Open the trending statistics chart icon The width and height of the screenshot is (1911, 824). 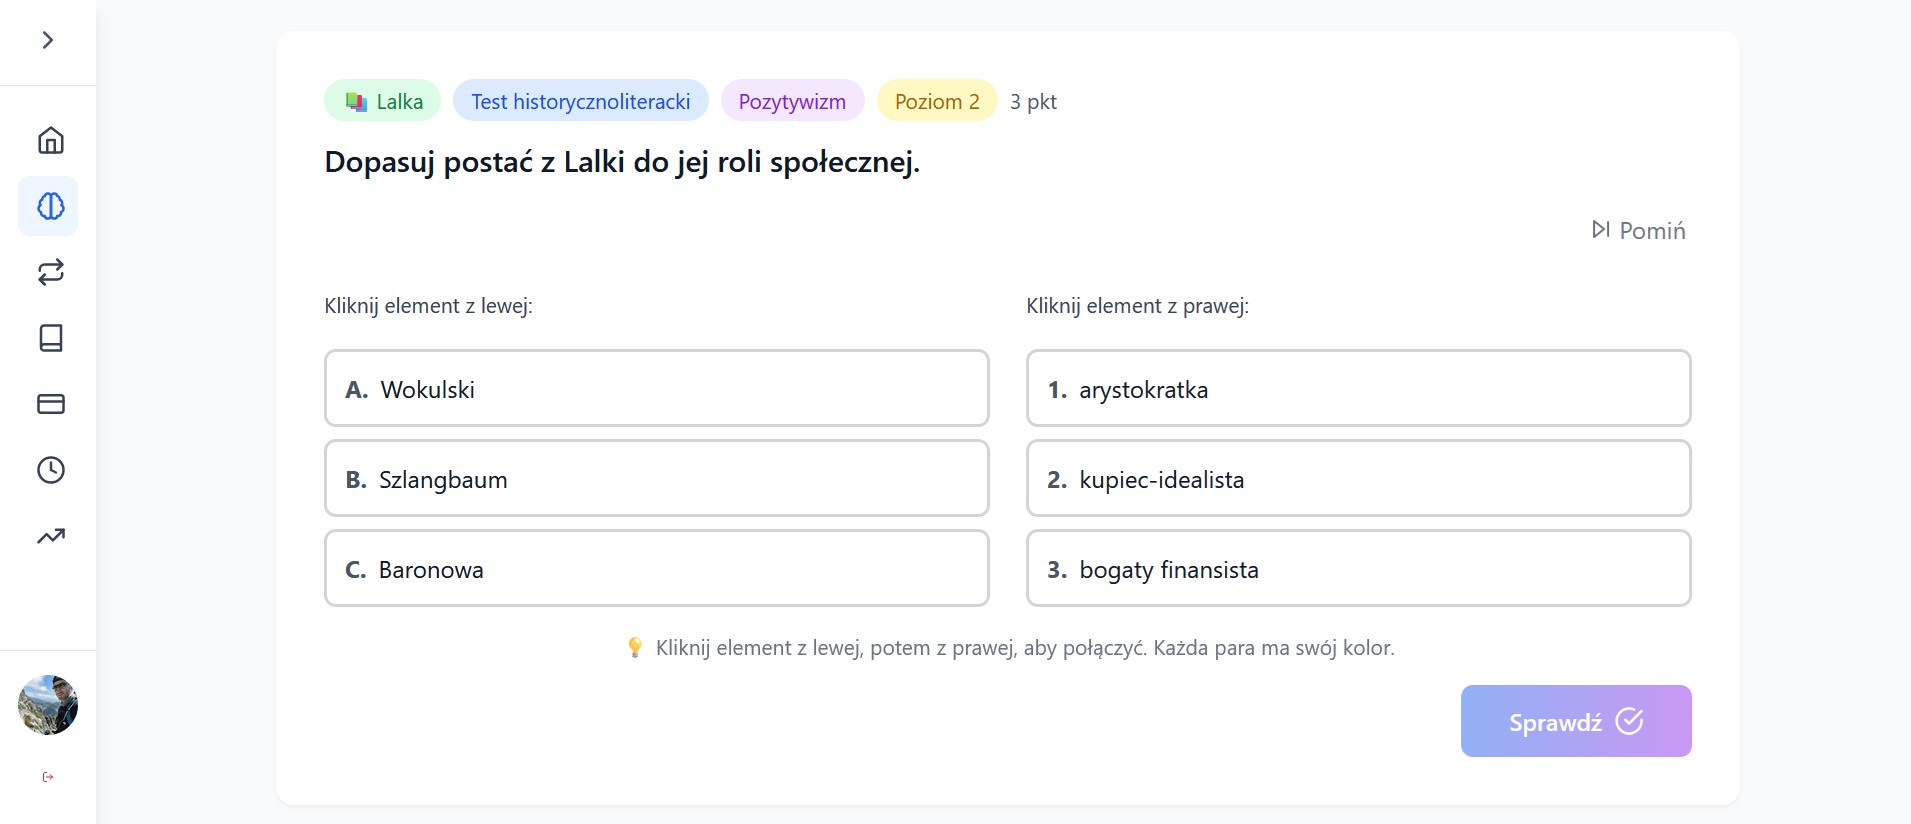[x=50, y=536]
